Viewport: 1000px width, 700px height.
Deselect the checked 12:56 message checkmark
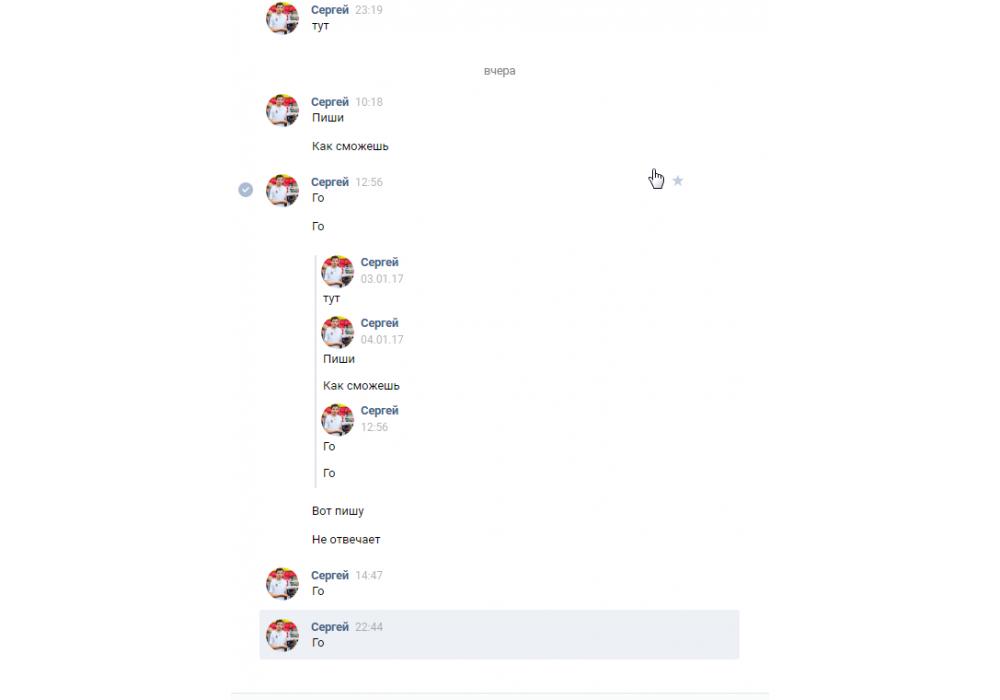coord(246,189)
